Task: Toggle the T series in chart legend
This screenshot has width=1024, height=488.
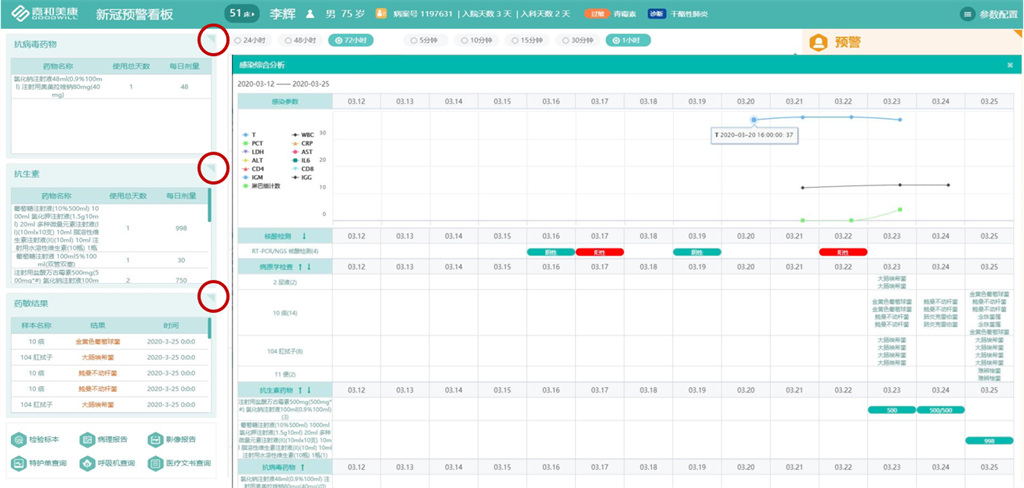Action: point(248,133)
